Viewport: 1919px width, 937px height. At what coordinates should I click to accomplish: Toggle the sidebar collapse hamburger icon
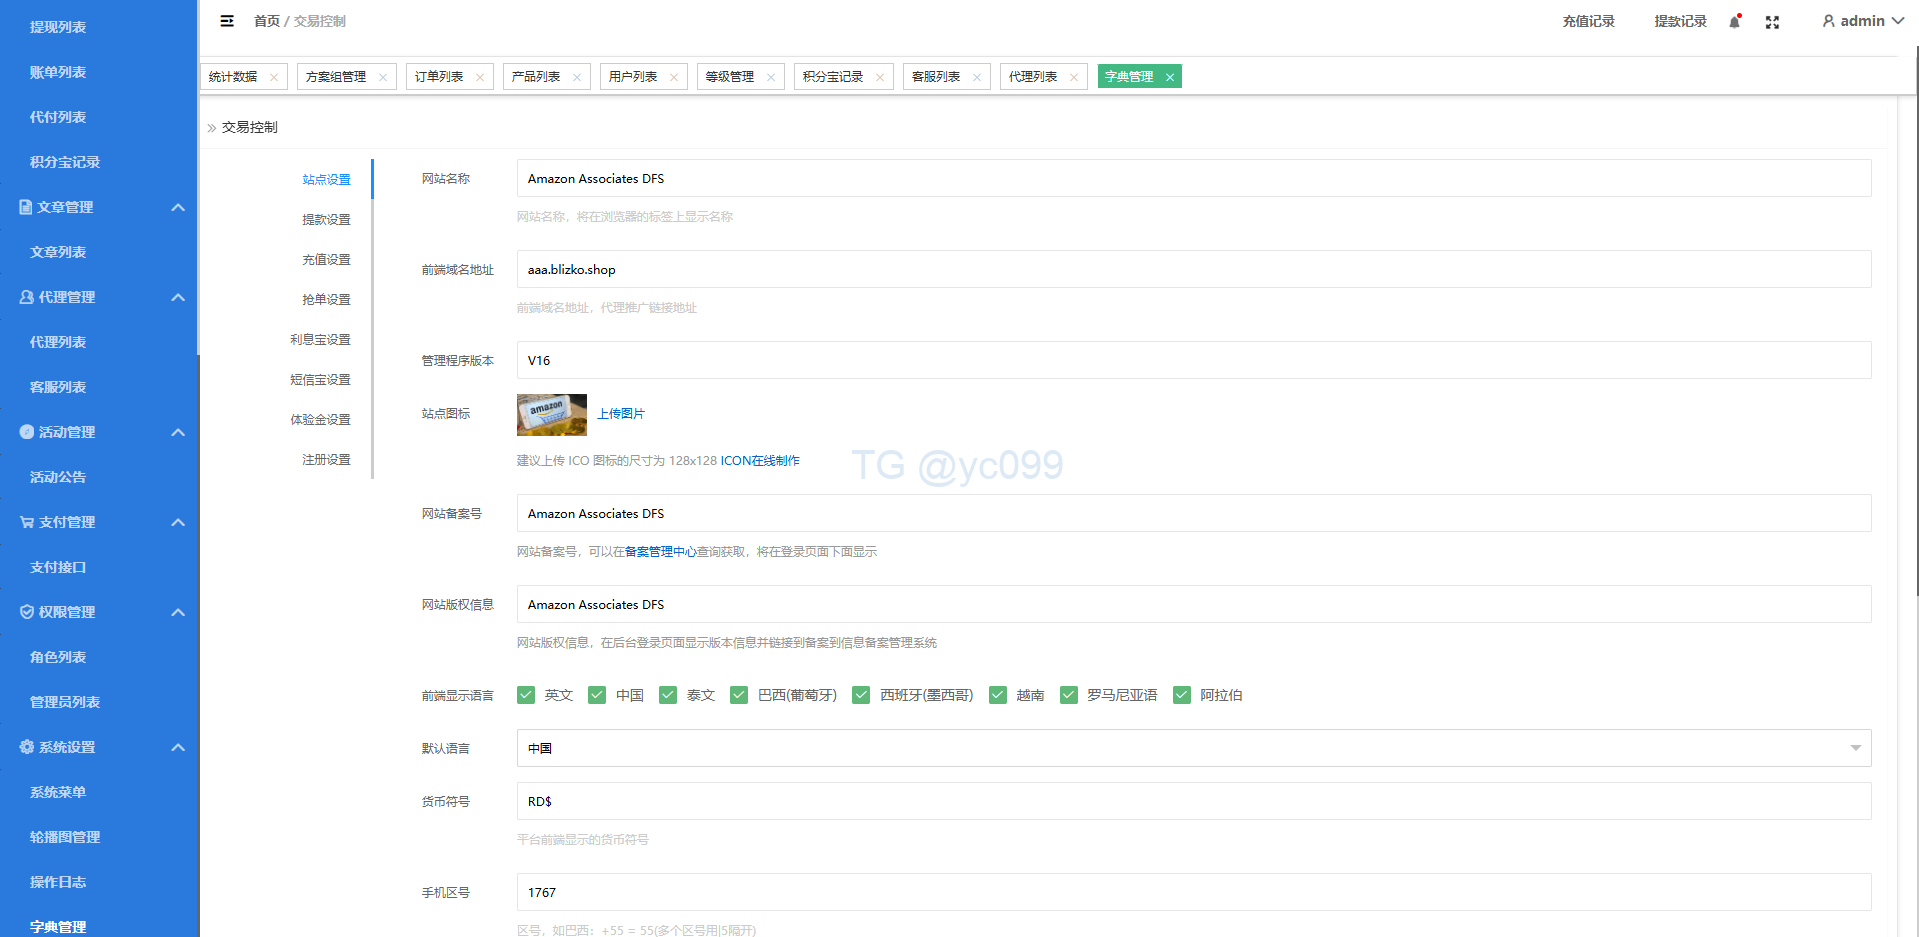pos(227,21)
